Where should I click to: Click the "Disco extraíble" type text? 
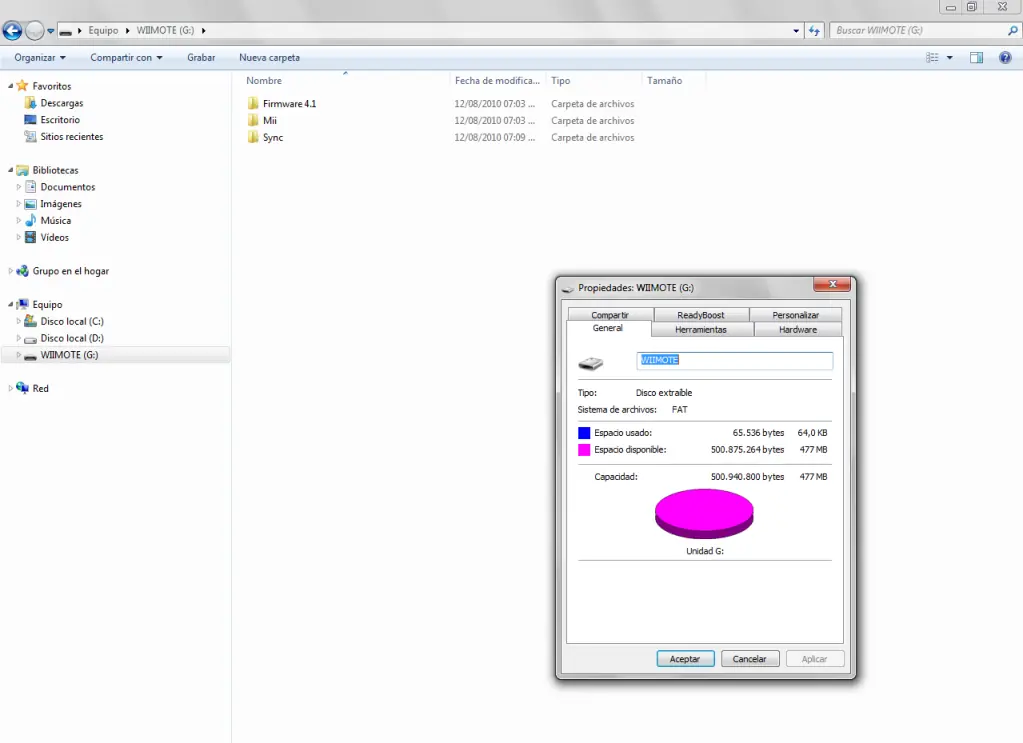(x=664, y=393)
